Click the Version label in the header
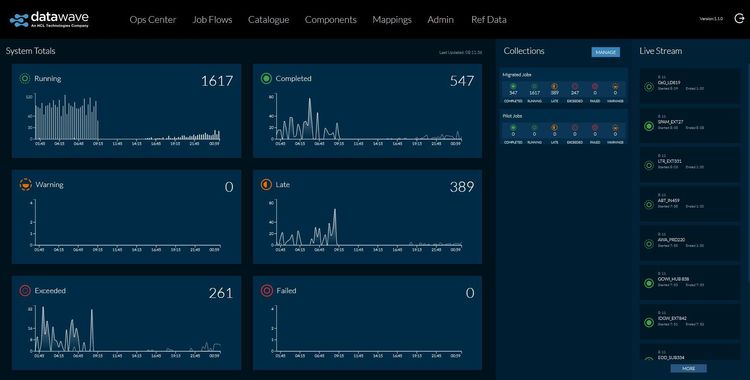 pos(711,19)
